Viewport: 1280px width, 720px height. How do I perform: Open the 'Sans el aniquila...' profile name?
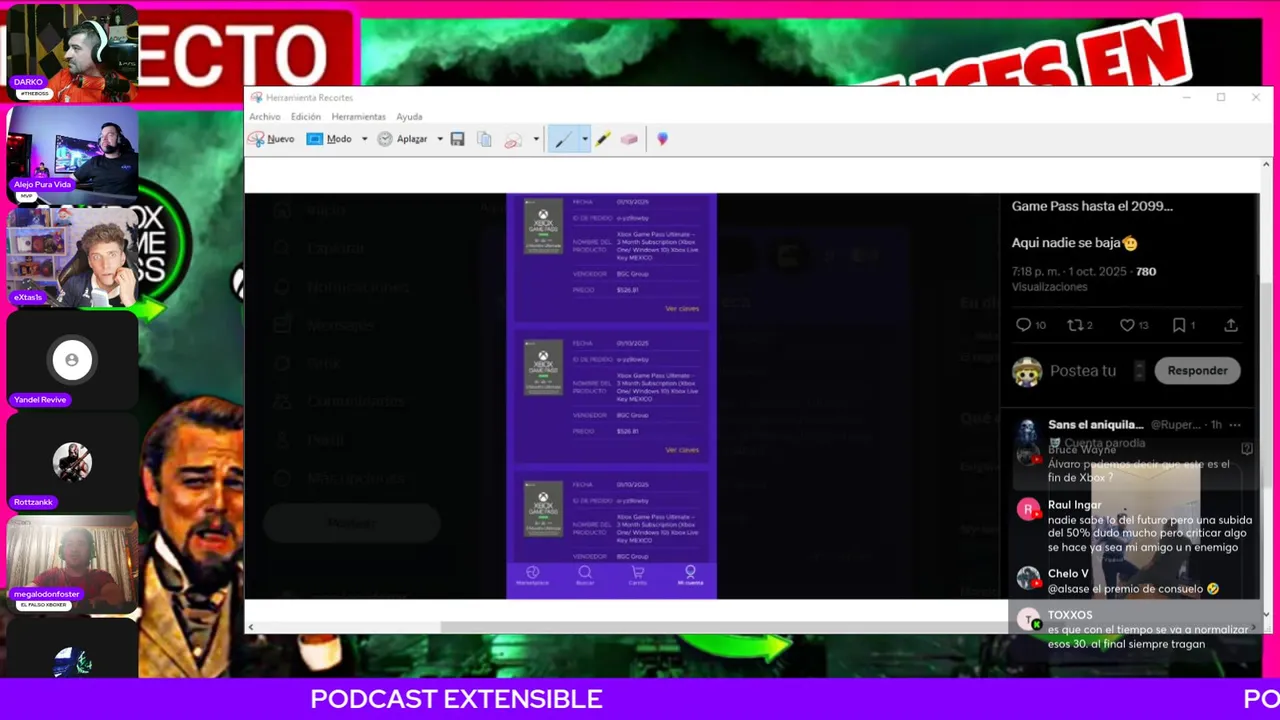pos(1095,425)
